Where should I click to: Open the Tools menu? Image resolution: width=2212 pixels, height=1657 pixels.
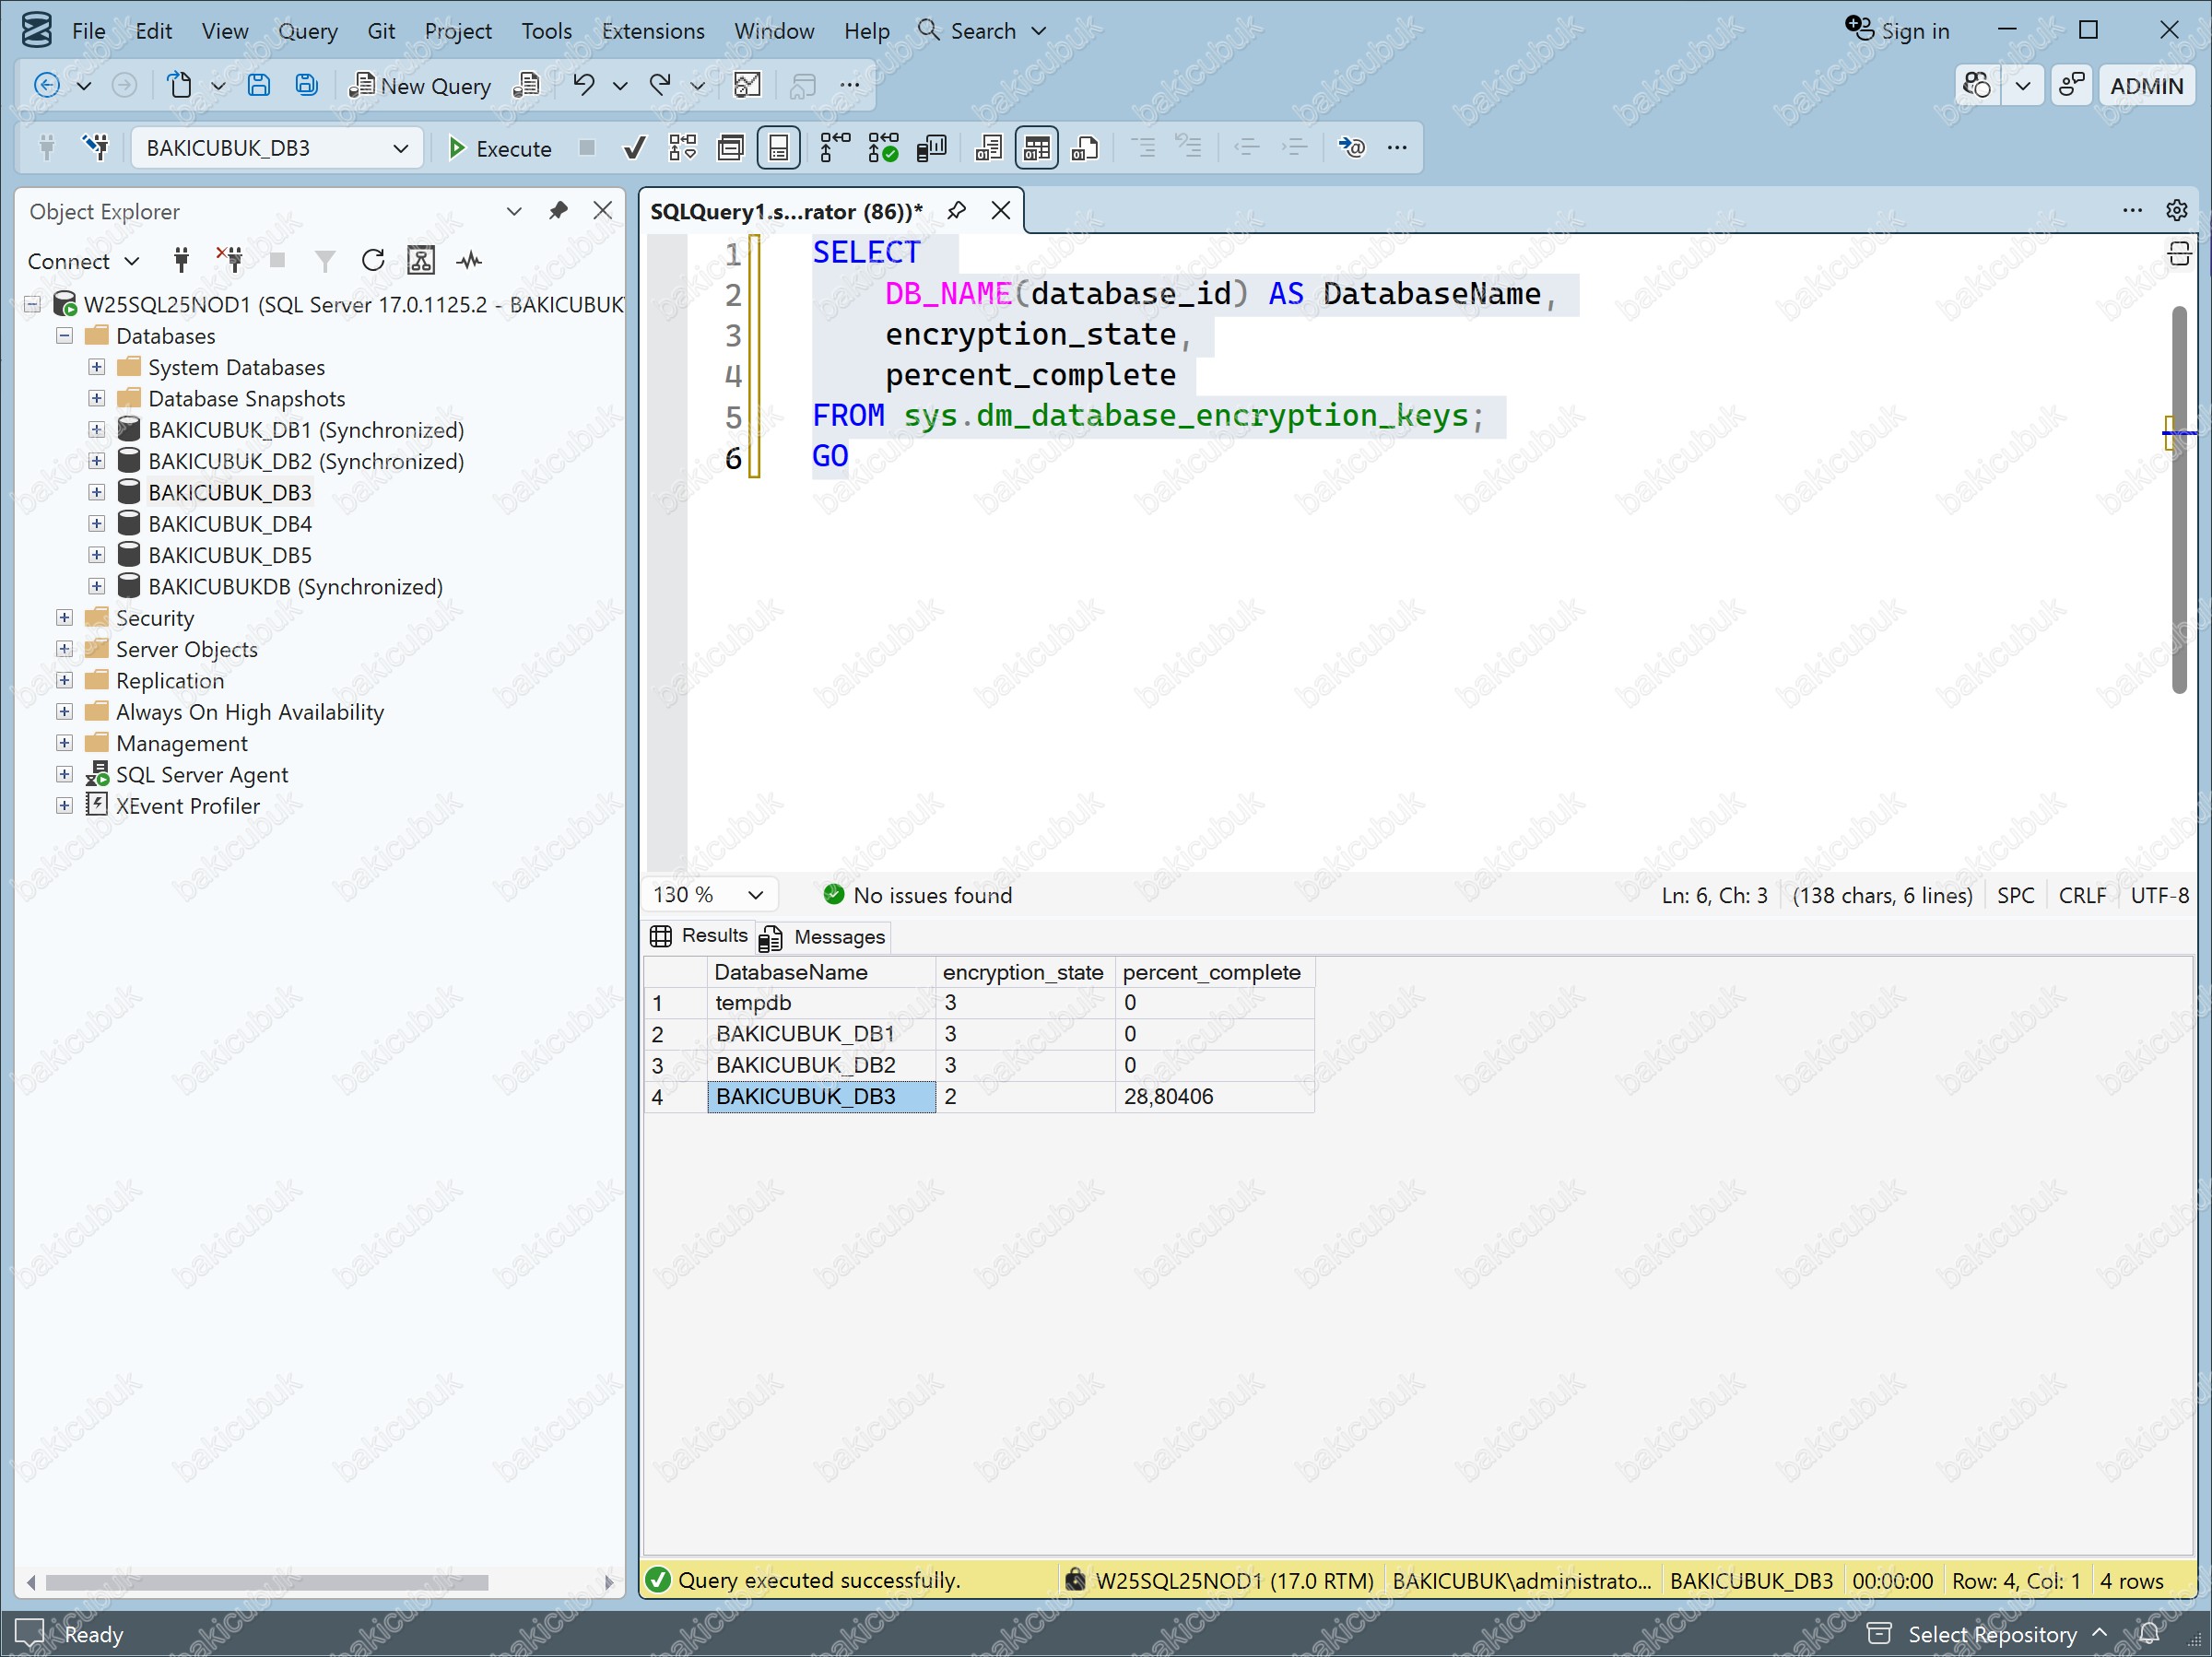(x=546, y=31)
